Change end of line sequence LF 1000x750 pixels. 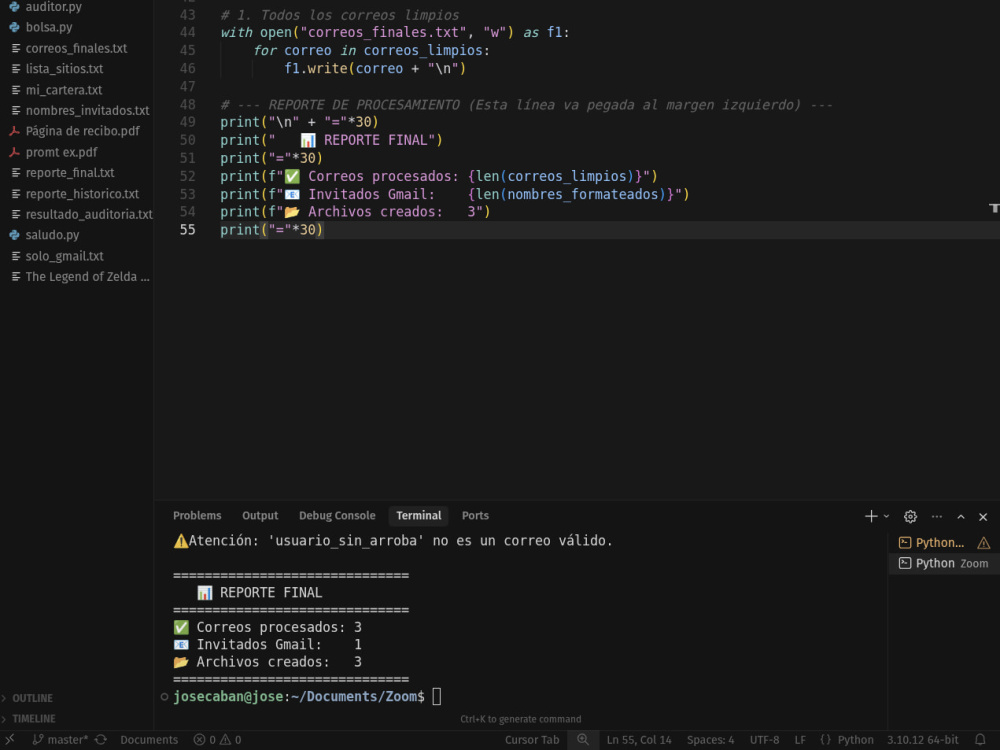point(800,740)
